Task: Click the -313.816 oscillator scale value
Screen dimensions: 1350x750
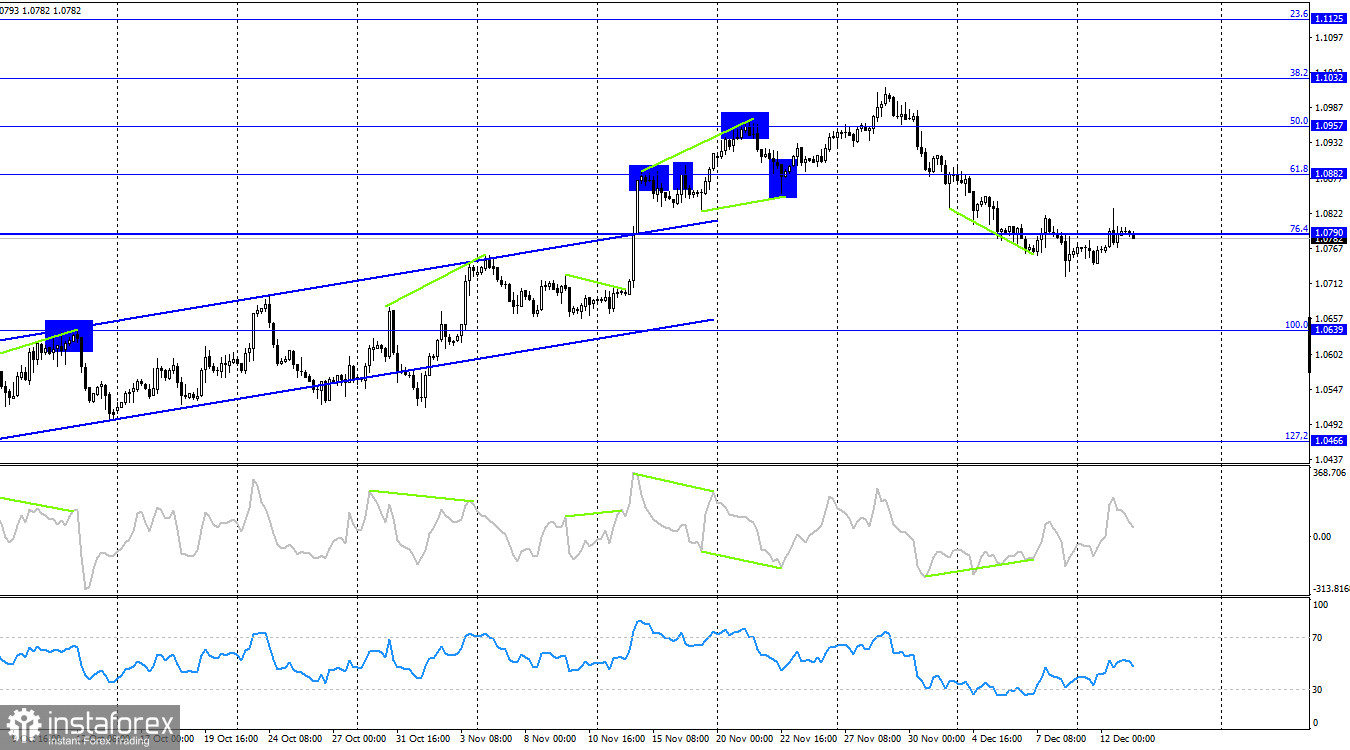Action: point(1330,589)
